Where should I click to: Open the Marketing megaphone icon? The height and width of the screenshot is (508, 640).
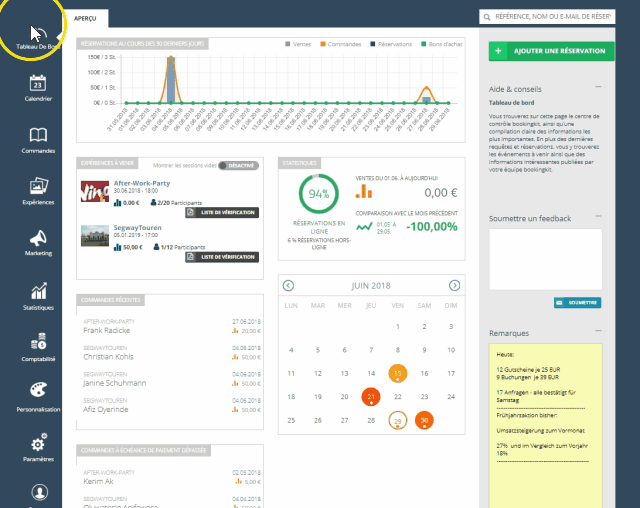pyautogui.click(x=38, y=238)
